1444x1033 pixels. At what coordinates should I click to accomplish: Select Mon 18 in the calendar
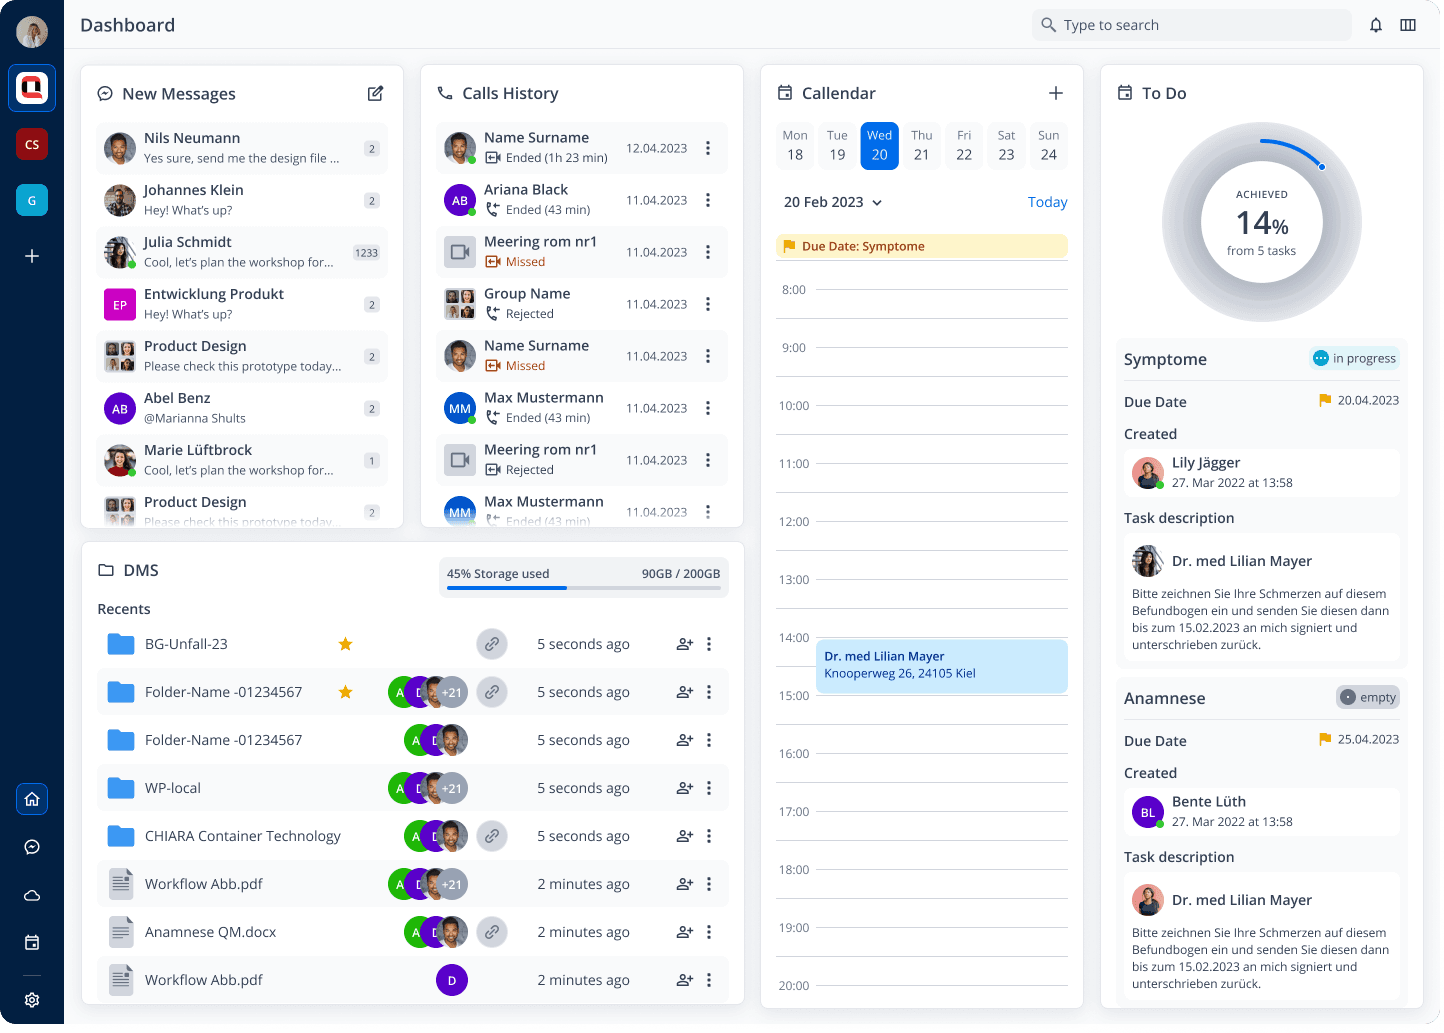pyautogui.click(x=795, y=145)
